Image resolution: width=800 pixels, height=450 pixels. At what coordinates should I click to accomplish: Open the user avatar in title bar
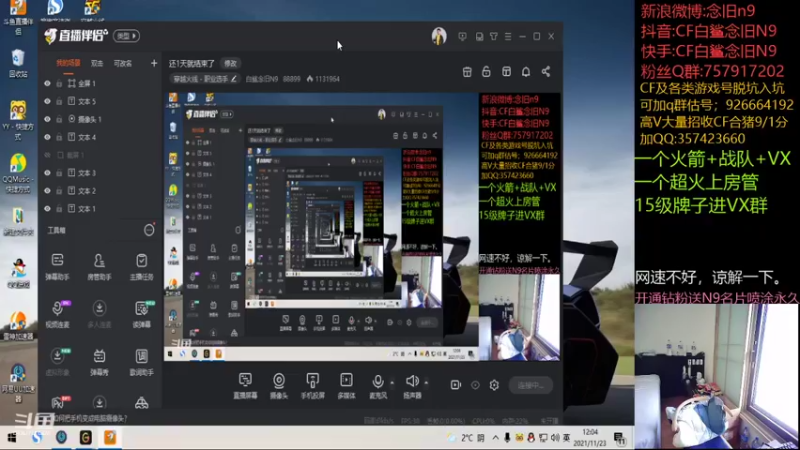(439, 36)
